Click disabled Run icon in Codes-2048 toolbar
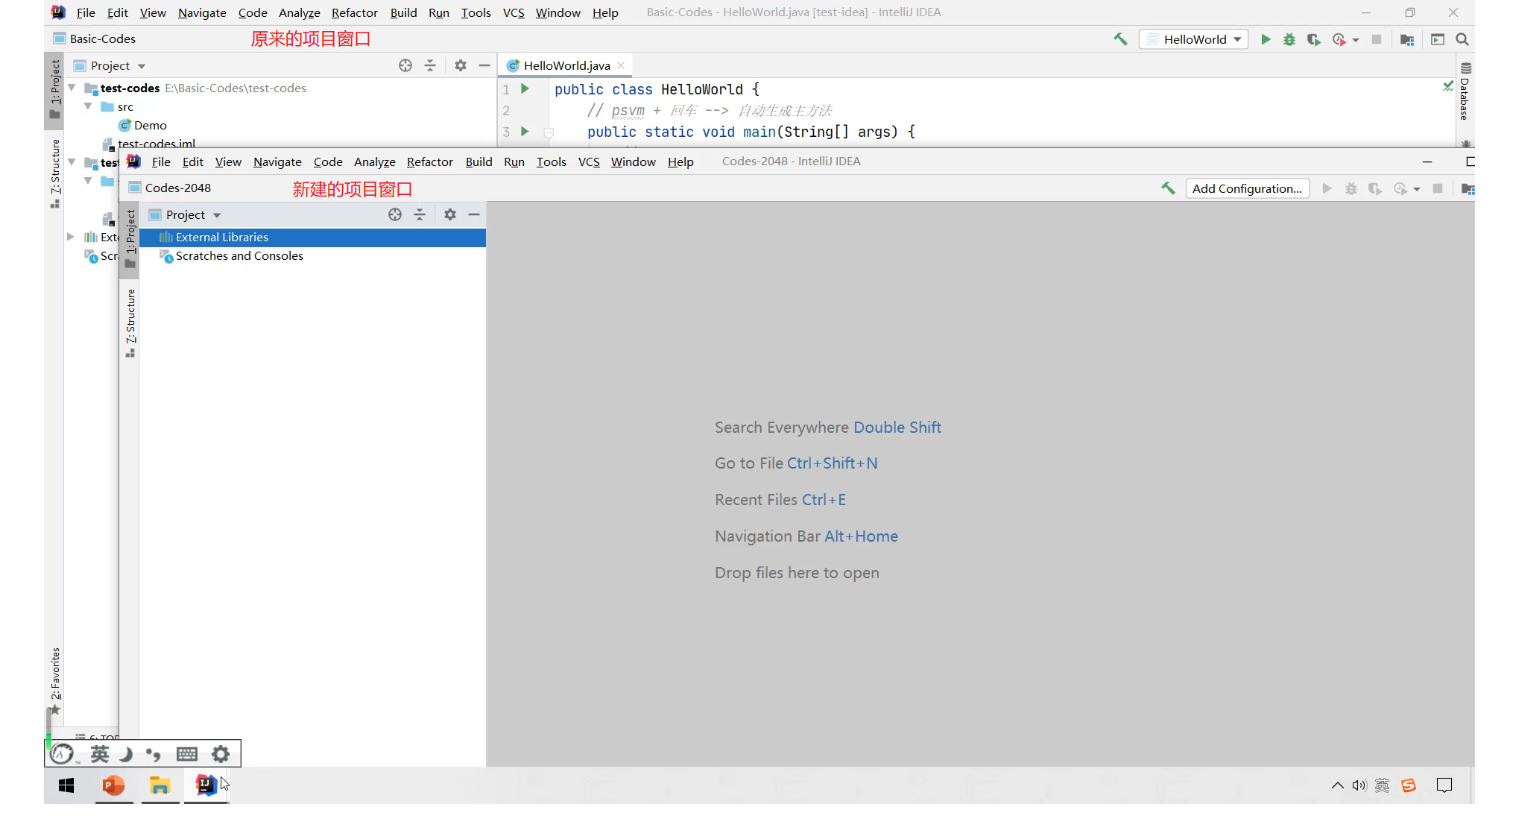The image size is (1540, 820). (x=1327, y=188)
